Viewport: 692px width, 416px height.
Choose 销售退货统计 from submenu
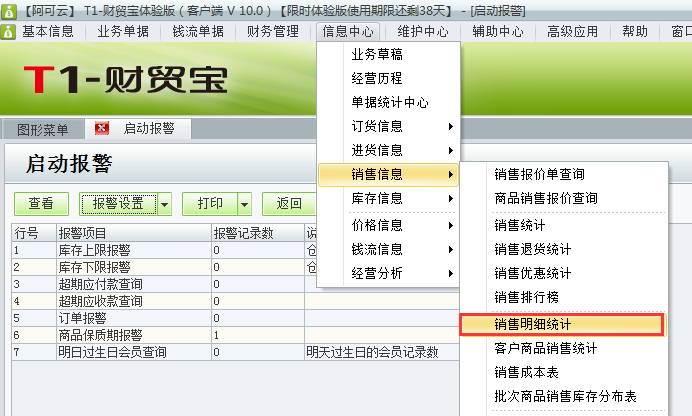pos(564,249)
